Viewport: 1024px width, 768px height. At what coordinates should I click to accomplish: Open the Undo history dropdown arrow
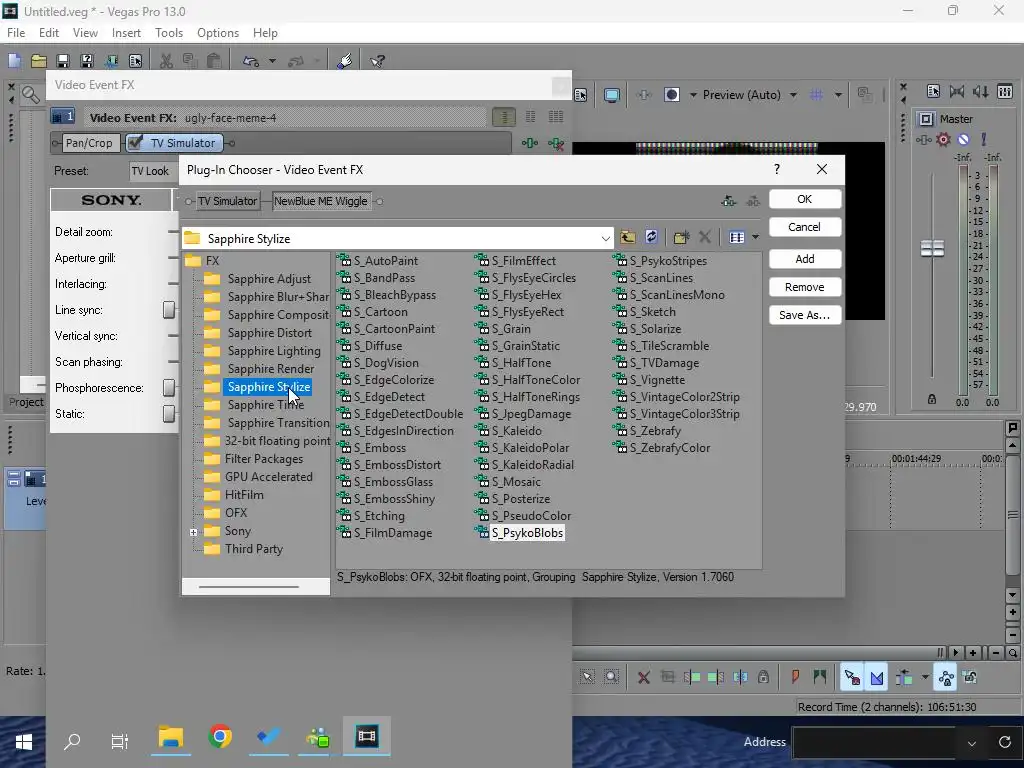[x=272, y=61]
